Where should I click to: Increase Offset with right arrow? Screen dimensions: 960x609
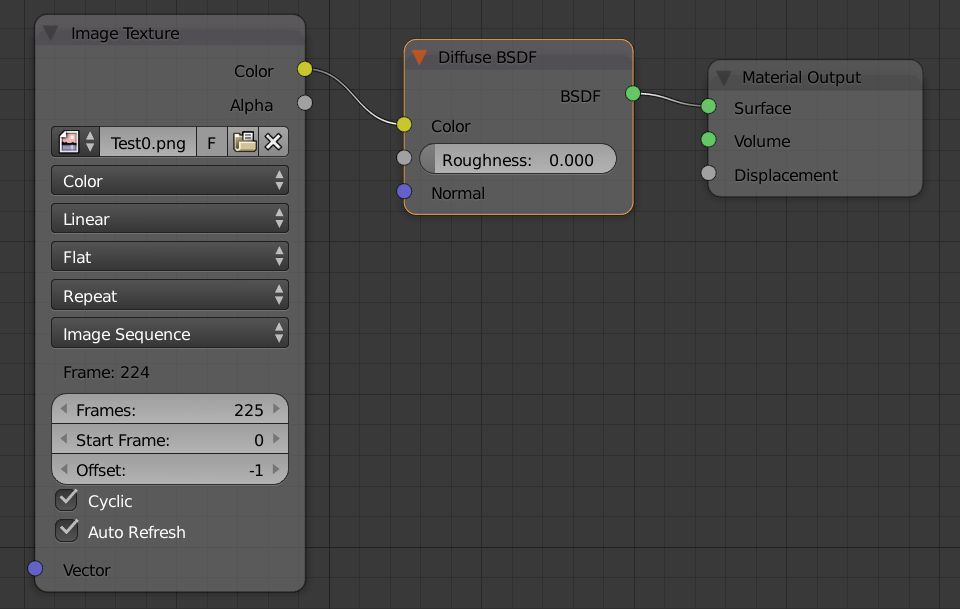[x=276, y=469]
